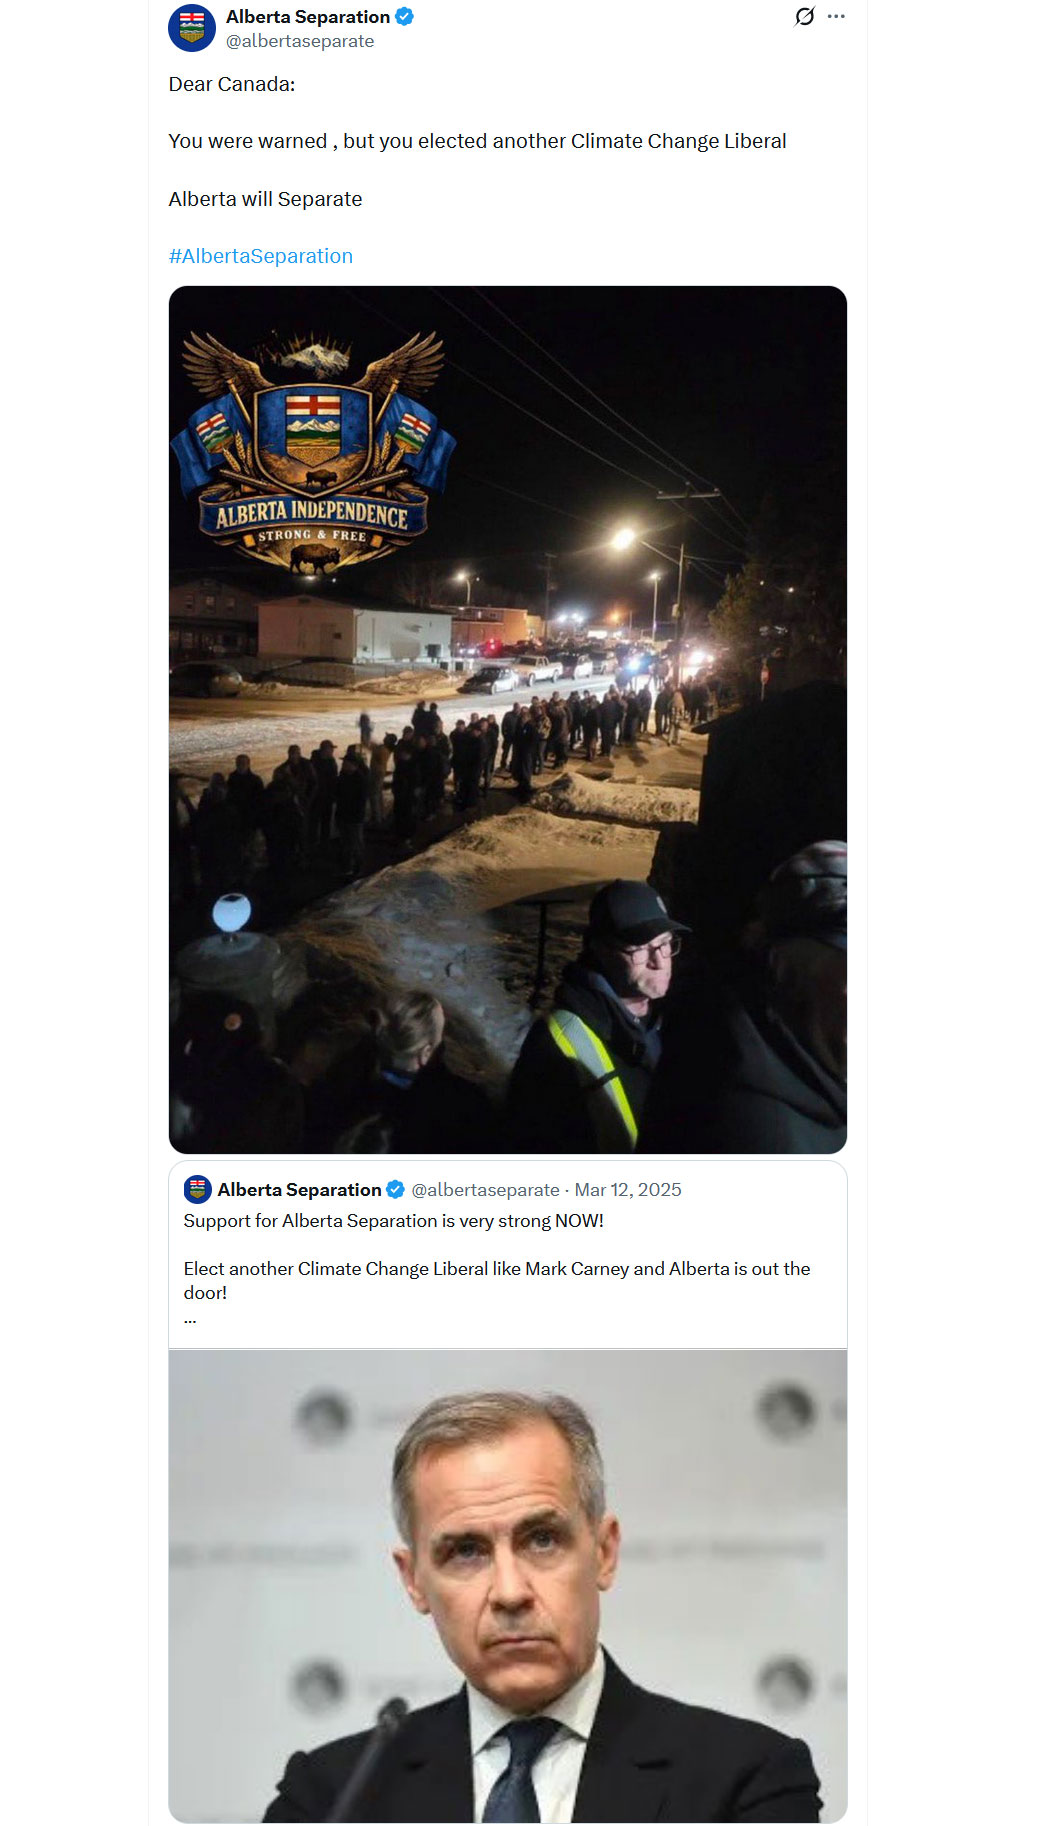Click the Grok slashed-circle icon

tap(804, 16)
